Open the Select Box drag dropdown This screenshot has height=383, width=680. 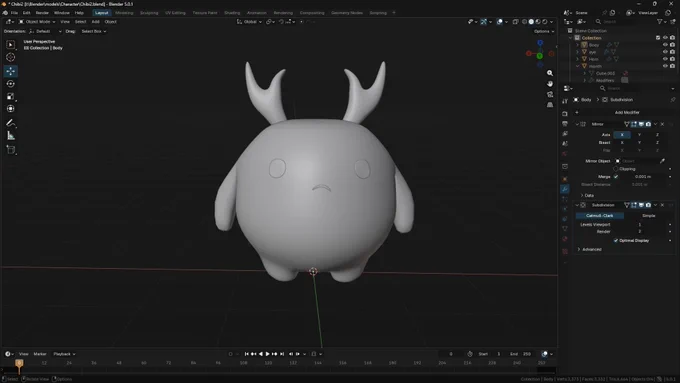click(94, 31)
